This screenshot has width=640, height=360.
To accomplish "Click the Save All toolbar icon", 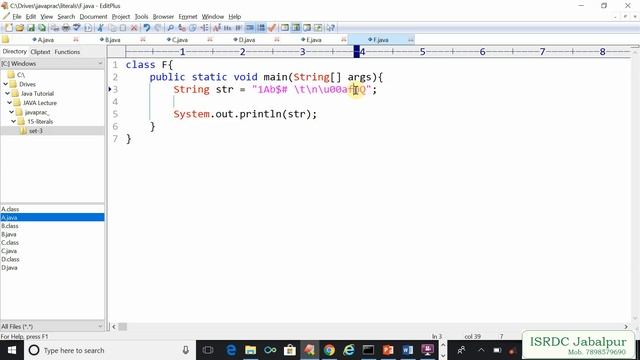I will 42,28.
